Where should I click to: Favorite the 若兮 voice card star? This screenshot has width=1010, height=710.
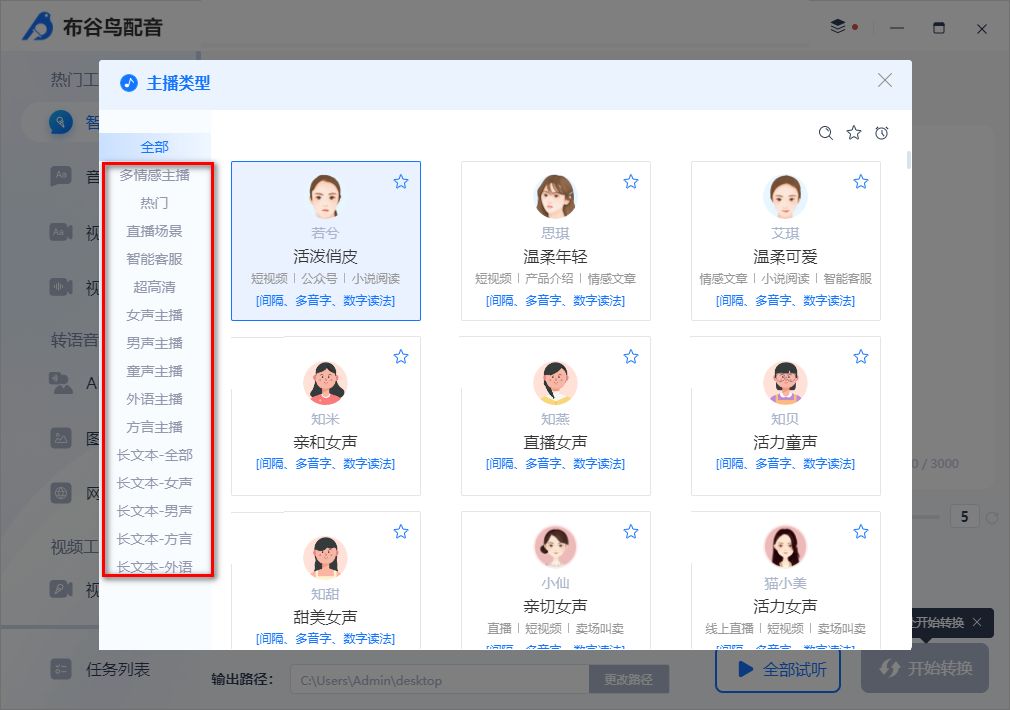click(401, 182)
